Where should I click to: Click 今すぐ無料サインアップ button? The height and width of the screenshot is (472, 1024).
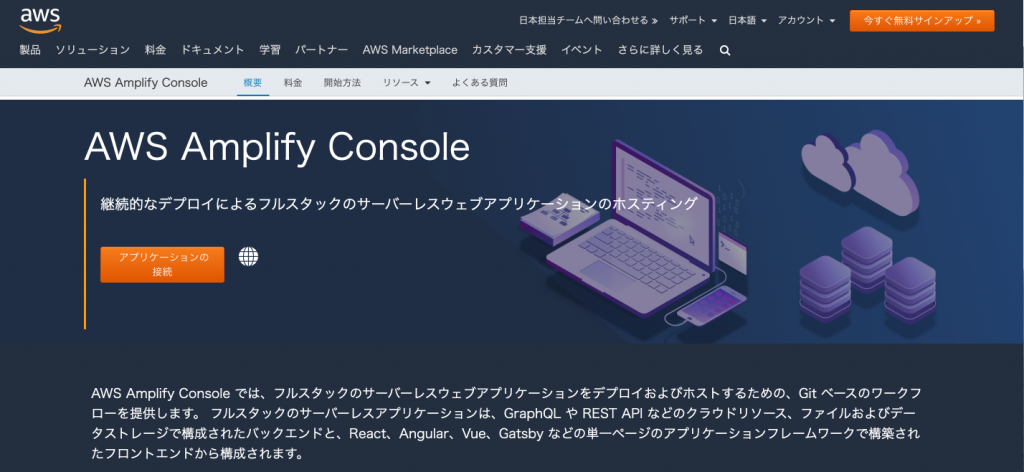click(921, 20)
